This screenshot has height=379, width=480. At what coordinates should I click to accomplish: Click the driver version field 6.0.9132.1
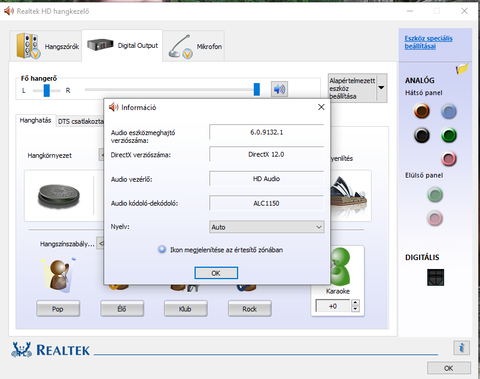(x=267, y=132)
